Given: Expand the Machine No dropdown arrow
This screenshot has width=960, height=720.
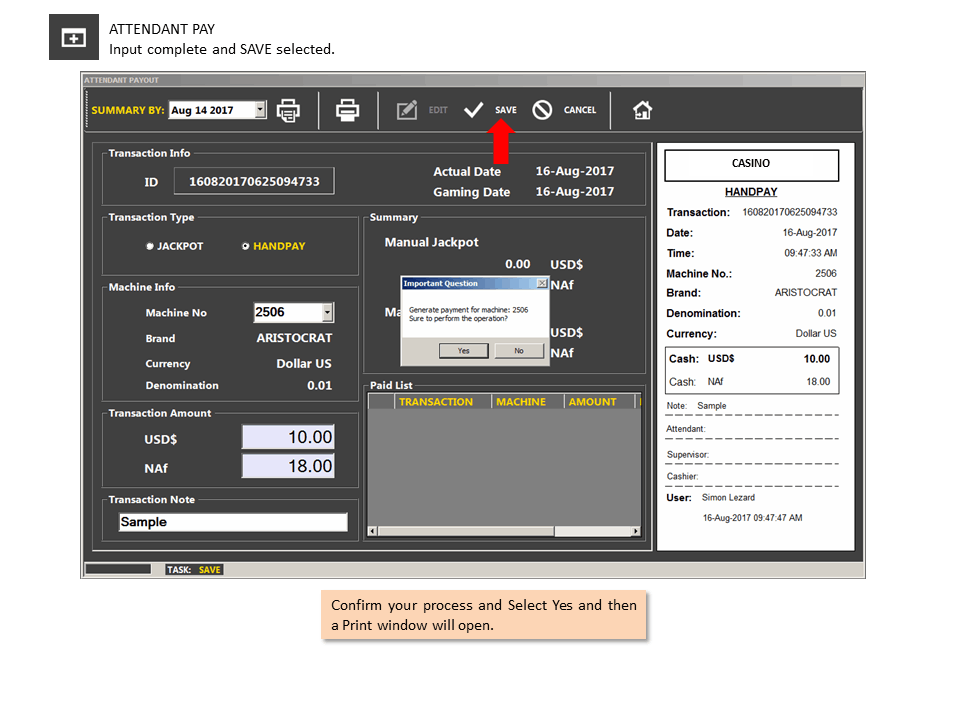Looking at the screenshot, I should (x=328, y=312).
